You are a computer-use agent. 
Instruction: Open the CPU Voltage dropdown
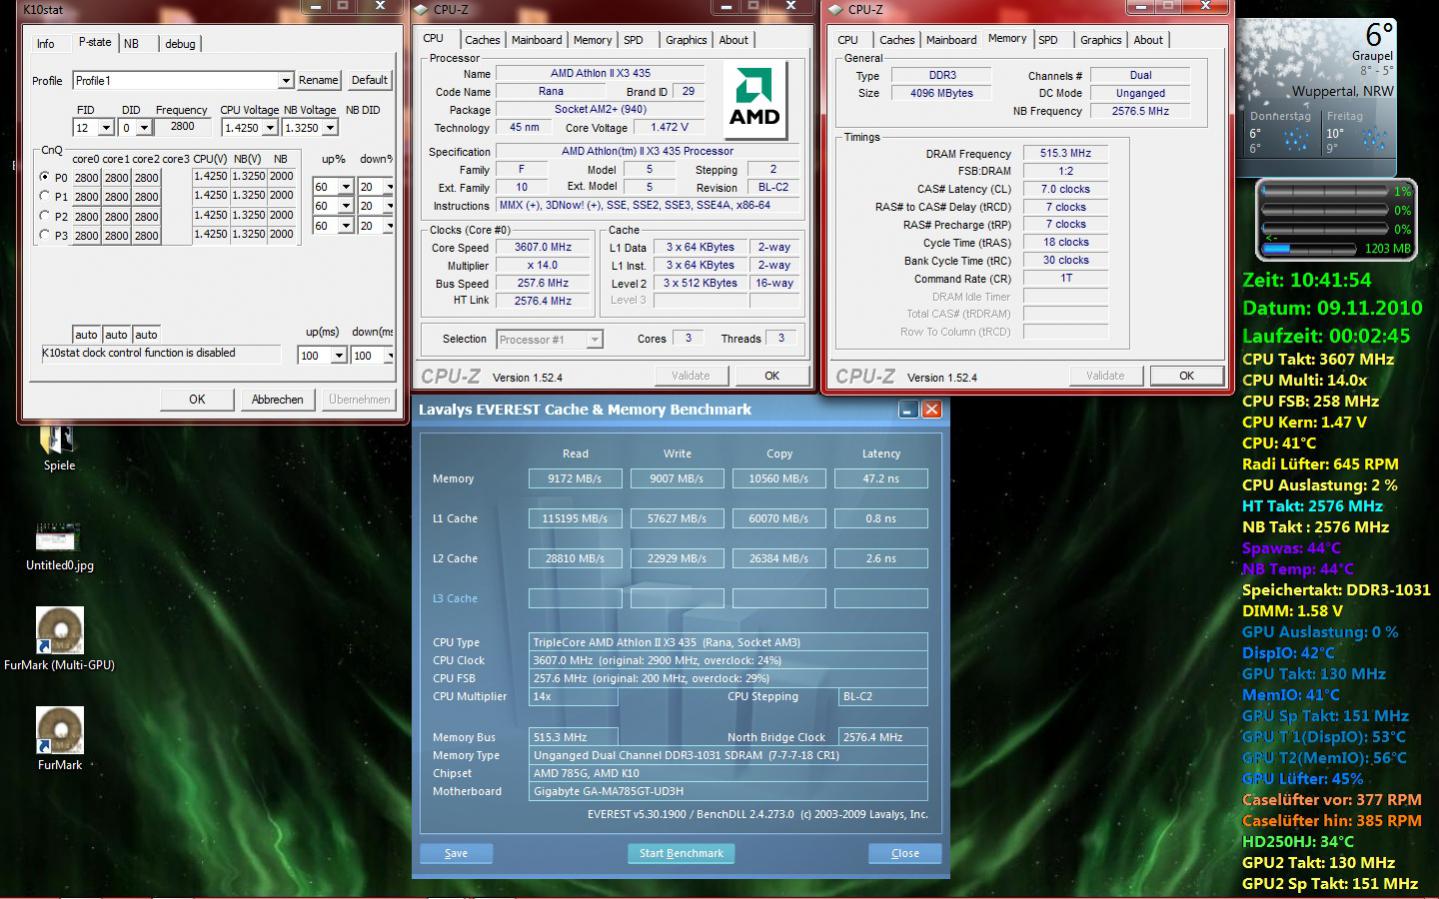click(x=270, y=128)
